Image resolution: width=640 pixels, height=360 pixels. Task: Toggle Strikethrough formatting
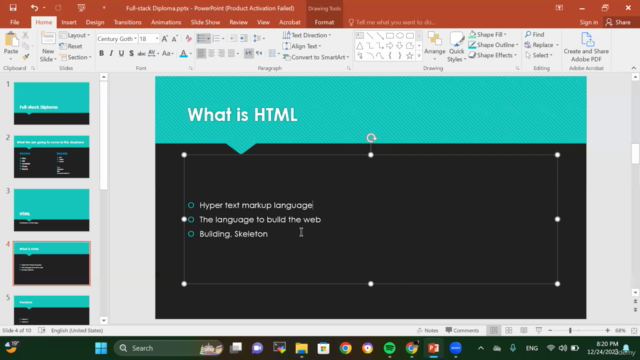pos(141,53)
